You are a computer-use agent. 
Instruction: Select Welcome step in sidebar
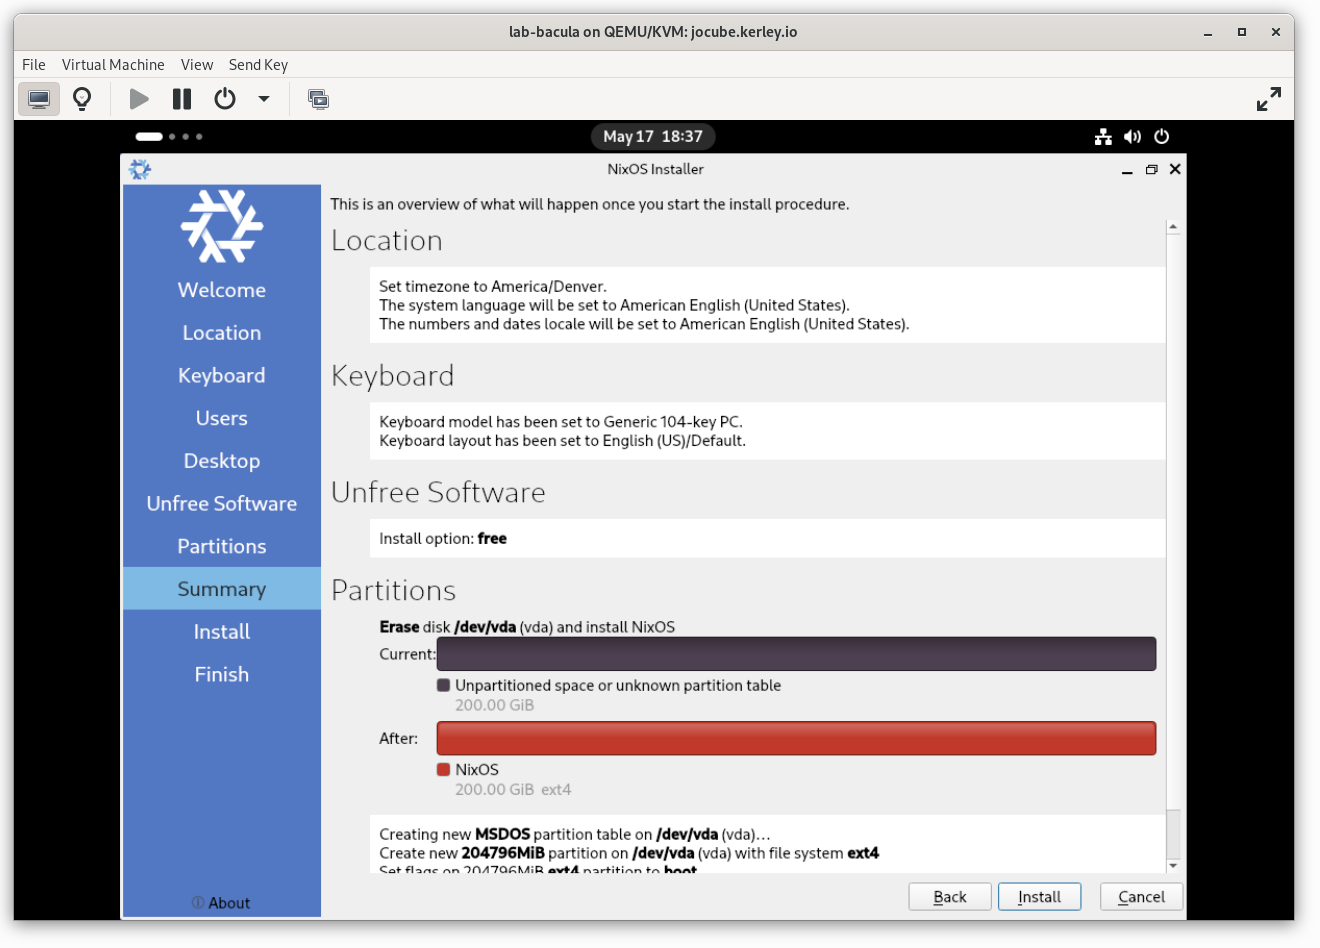(222, 290)
